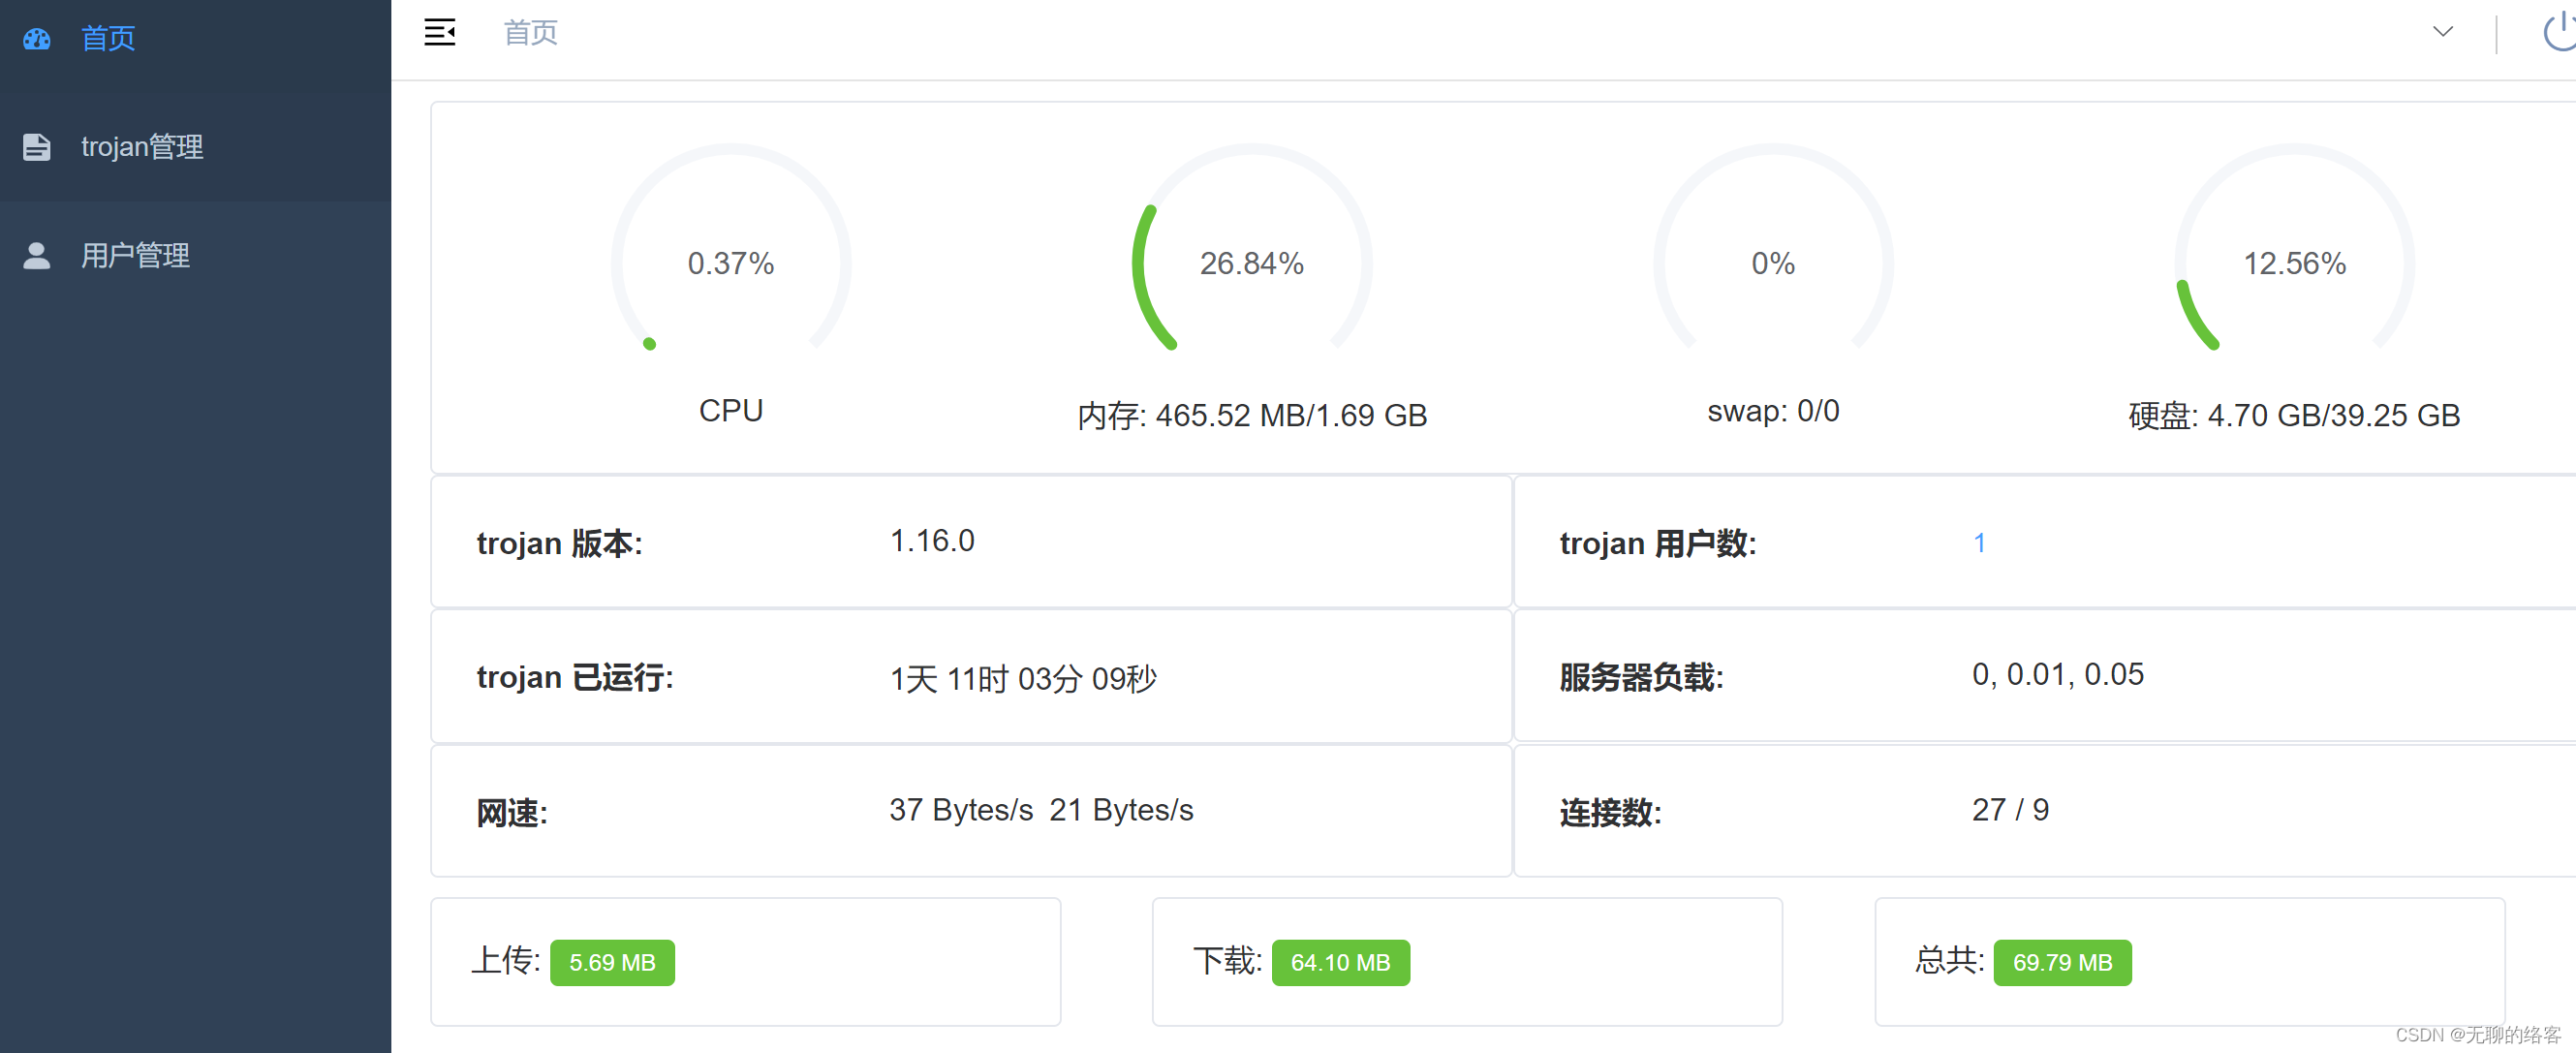Screen dimensions: 2576x1053
Task: Click the person icon next to 用户管理
Action: [x=37, y=256]
